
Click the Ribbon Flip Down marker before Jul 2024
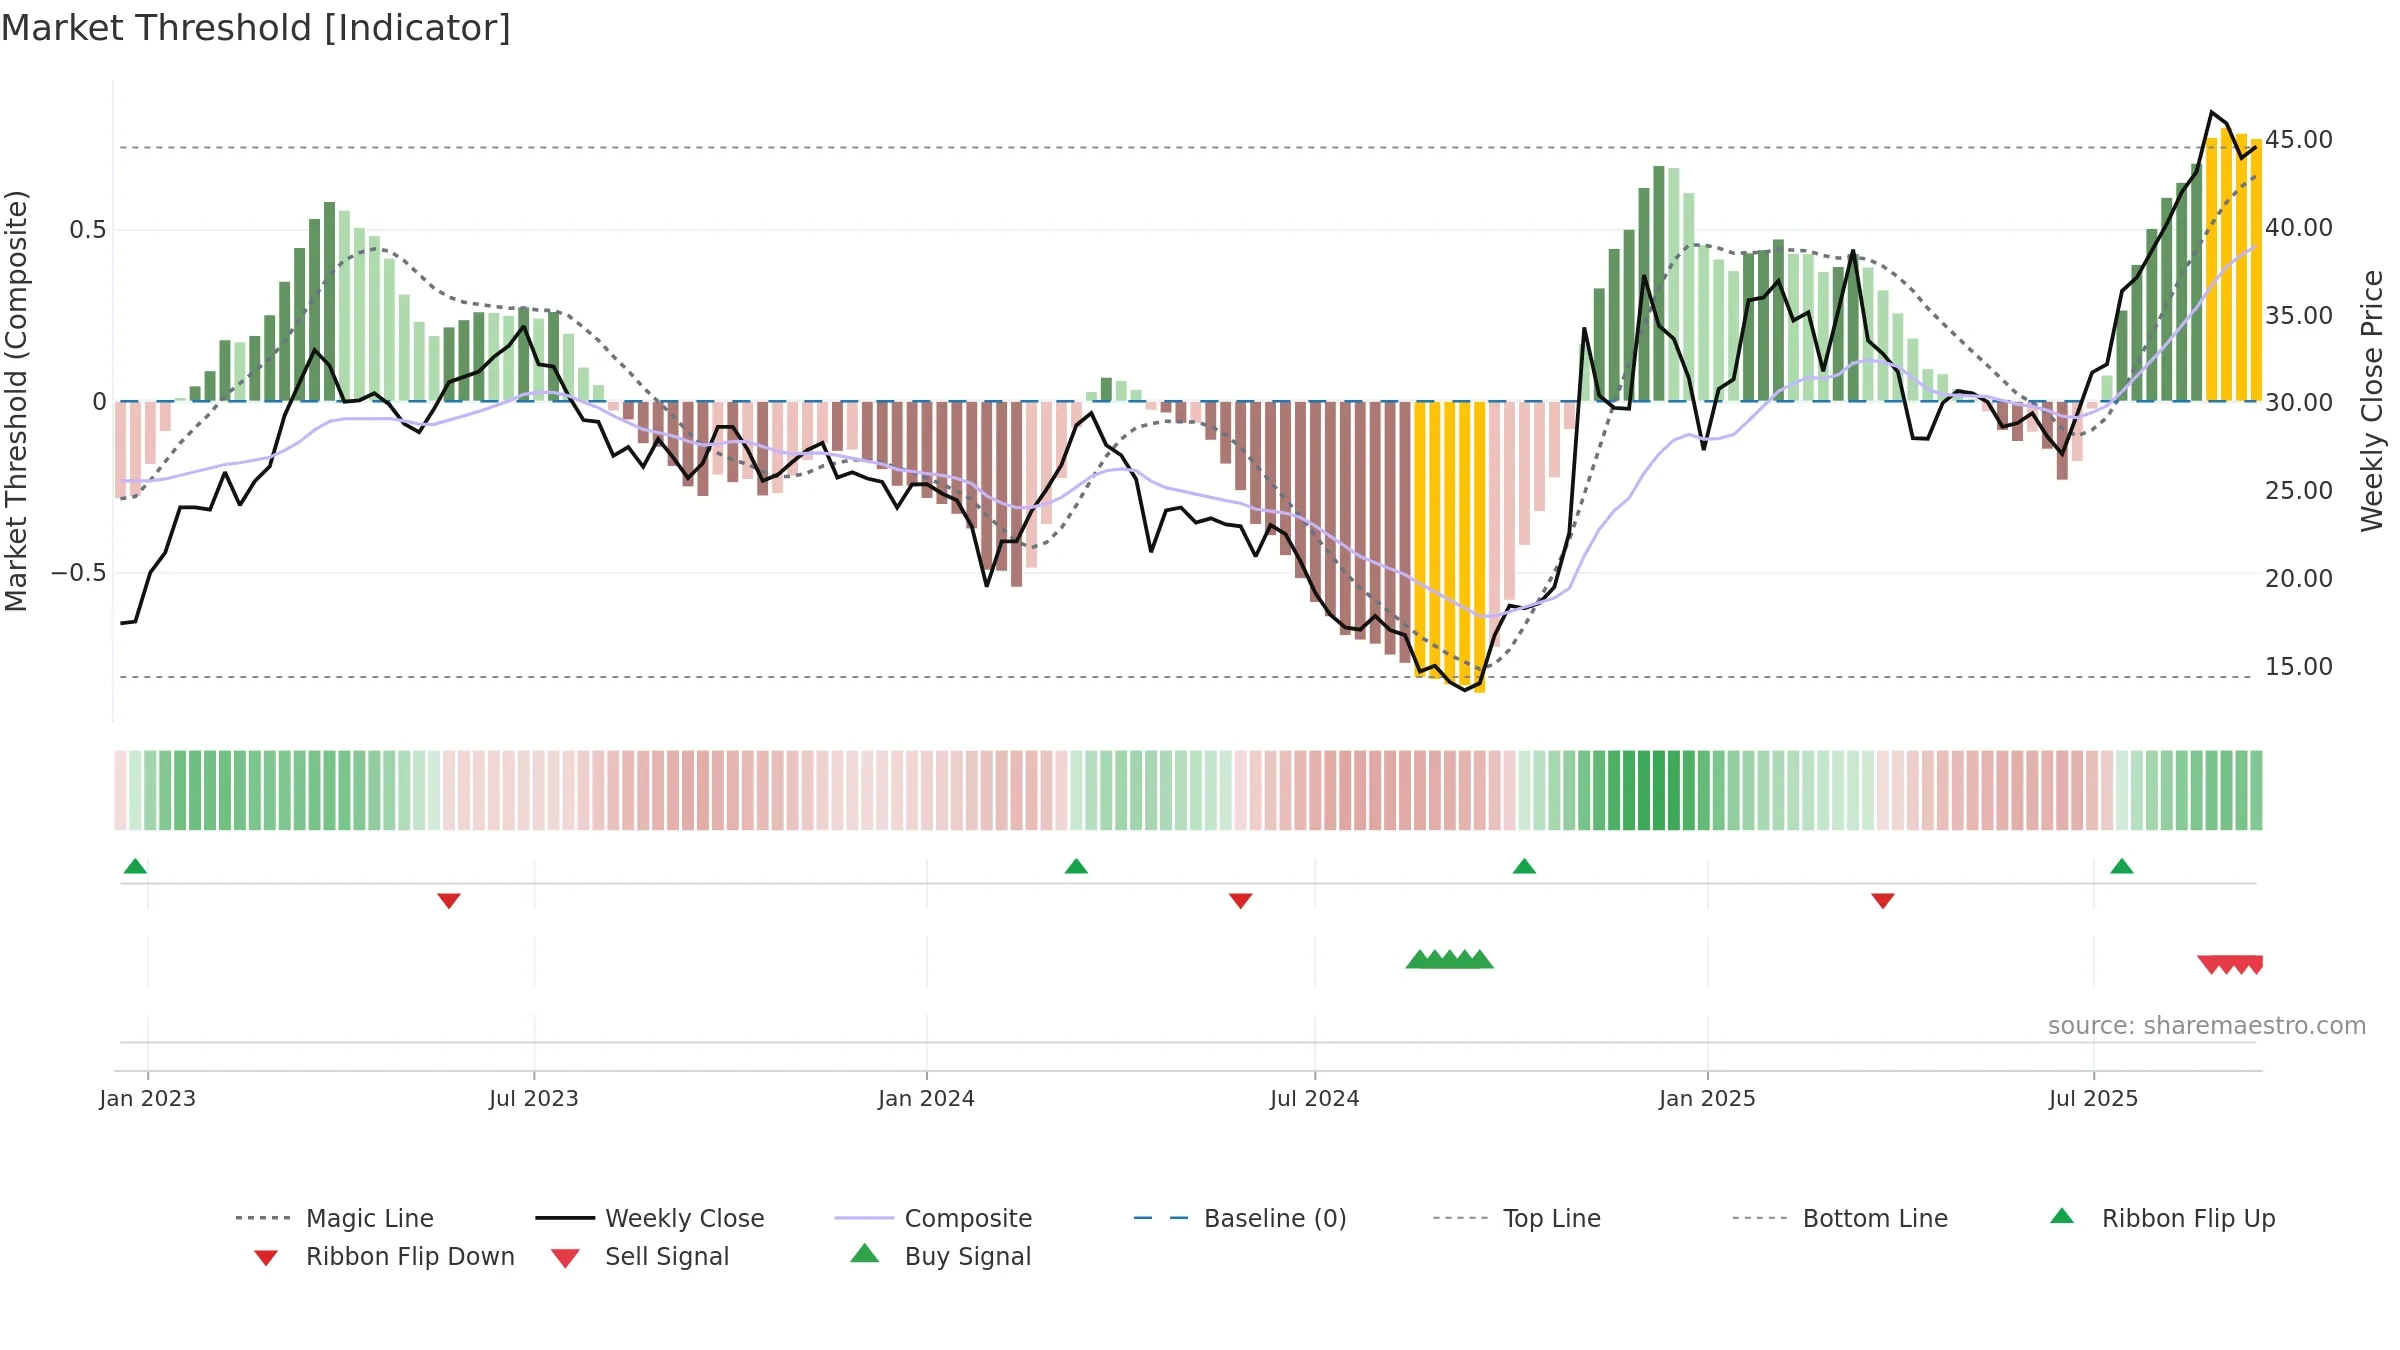click(x=1241, y=901)
